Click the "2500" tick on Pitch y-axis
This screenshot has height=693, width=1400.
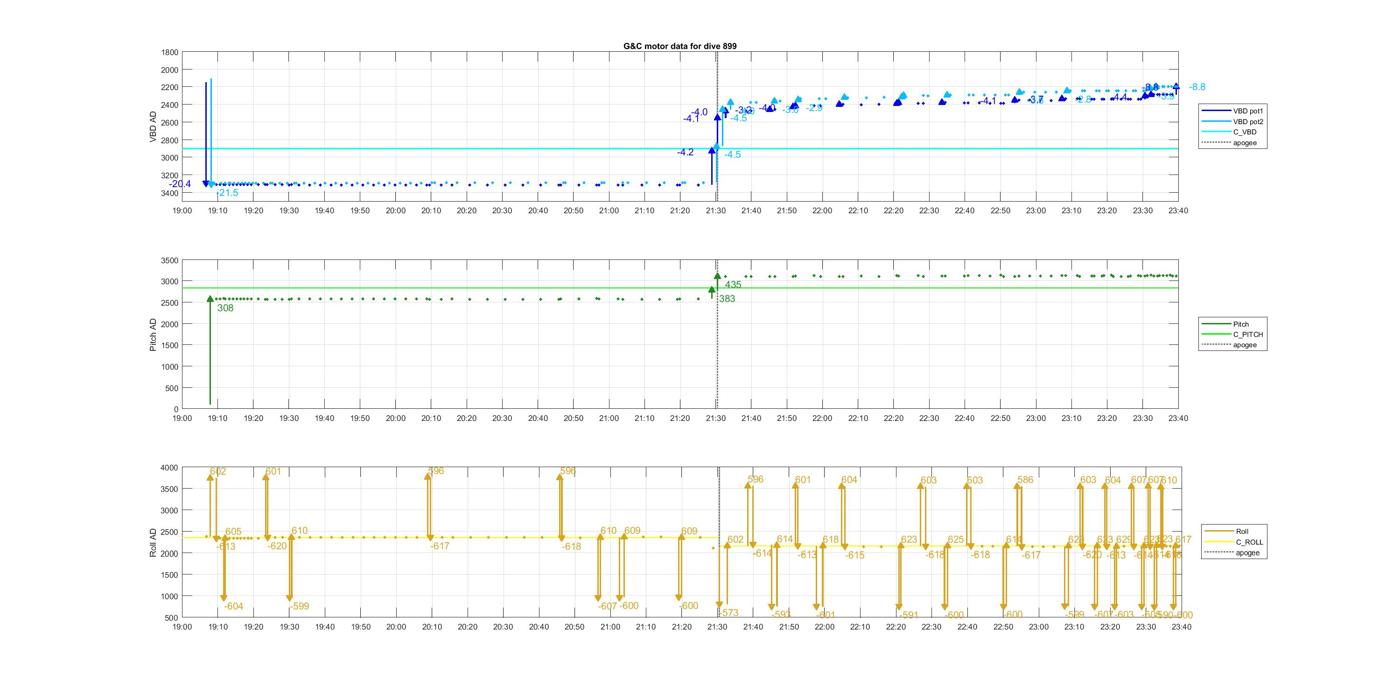tap(170, 303)
